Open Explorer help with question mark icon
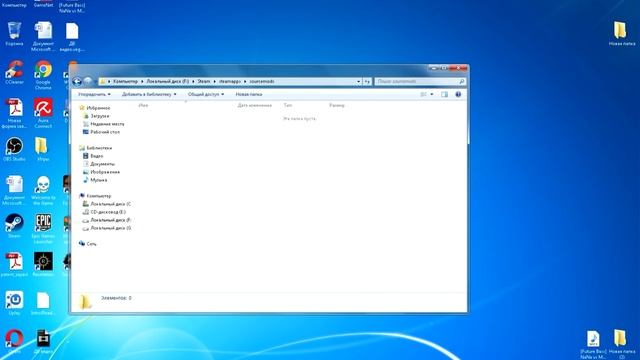Screen dimensions: 640x360 [x=458, y=94]
